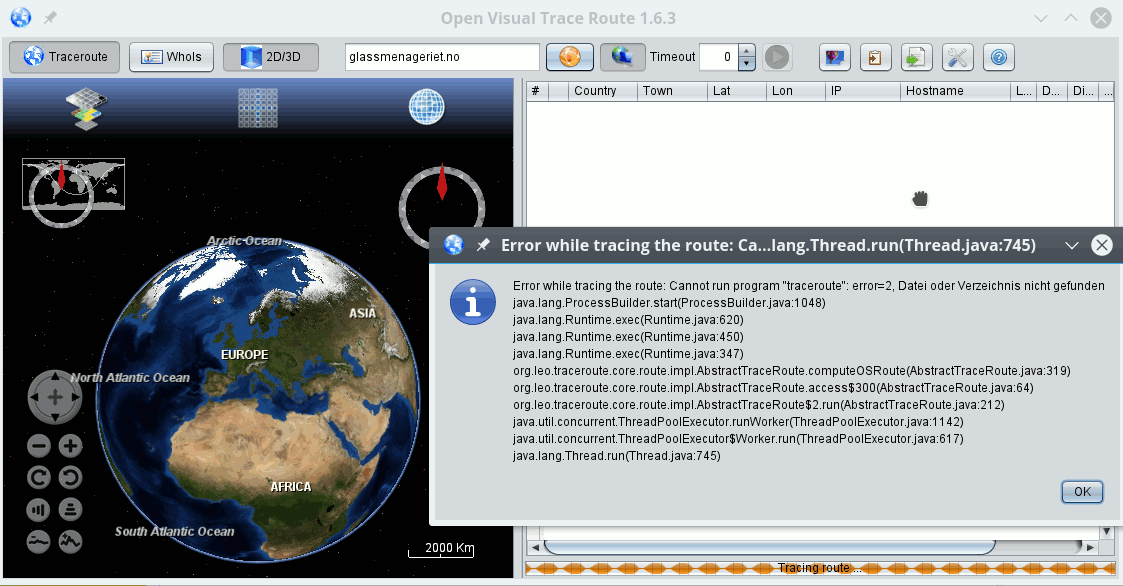Open the error dialog's window dropdown chevron
The height and width of the screenshot is (586, 1123).
tap(1071, 246)
